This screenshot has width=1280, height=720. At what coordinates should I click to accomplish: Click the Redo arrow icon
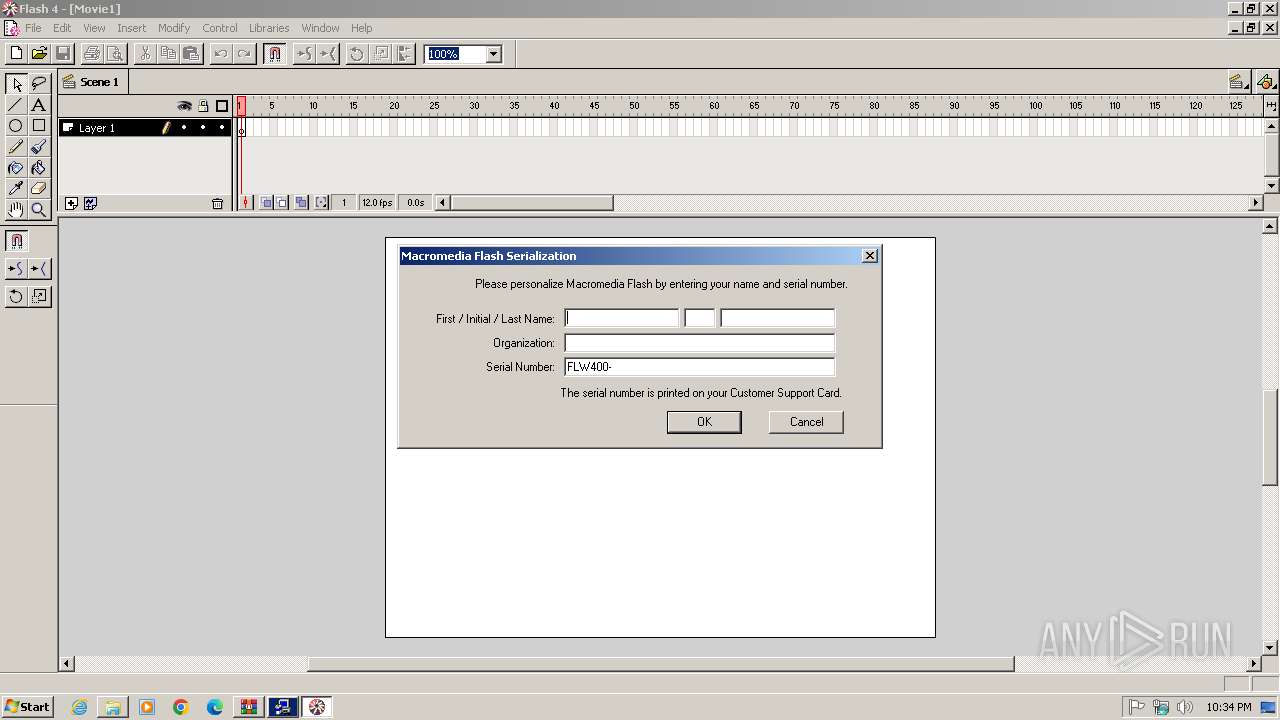coord(244,54)
